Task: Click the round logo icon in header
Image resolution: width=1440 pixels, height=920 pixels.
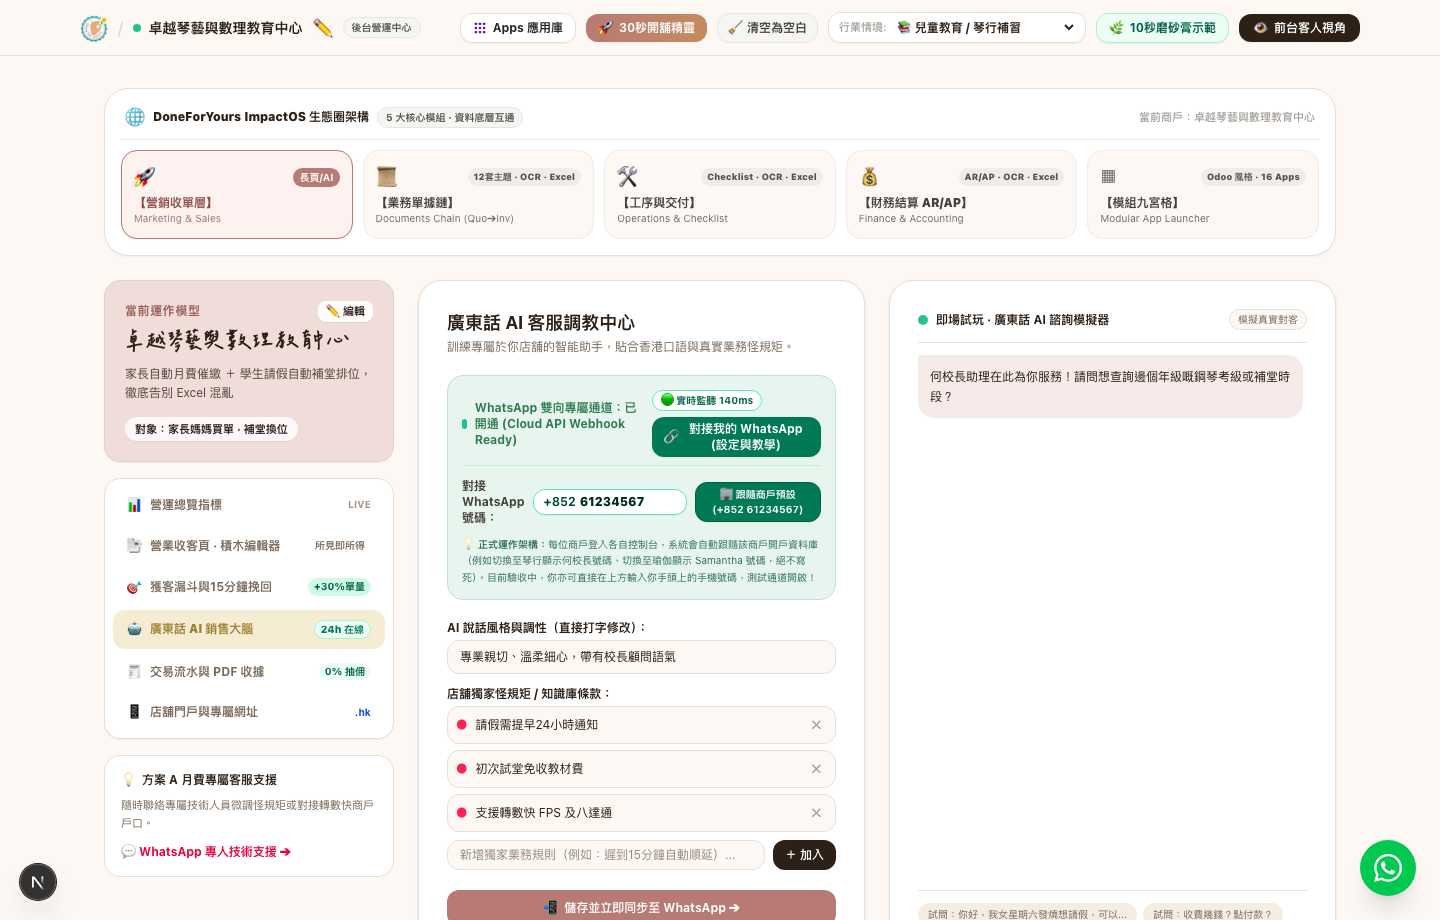Action: tap(94, 28)
